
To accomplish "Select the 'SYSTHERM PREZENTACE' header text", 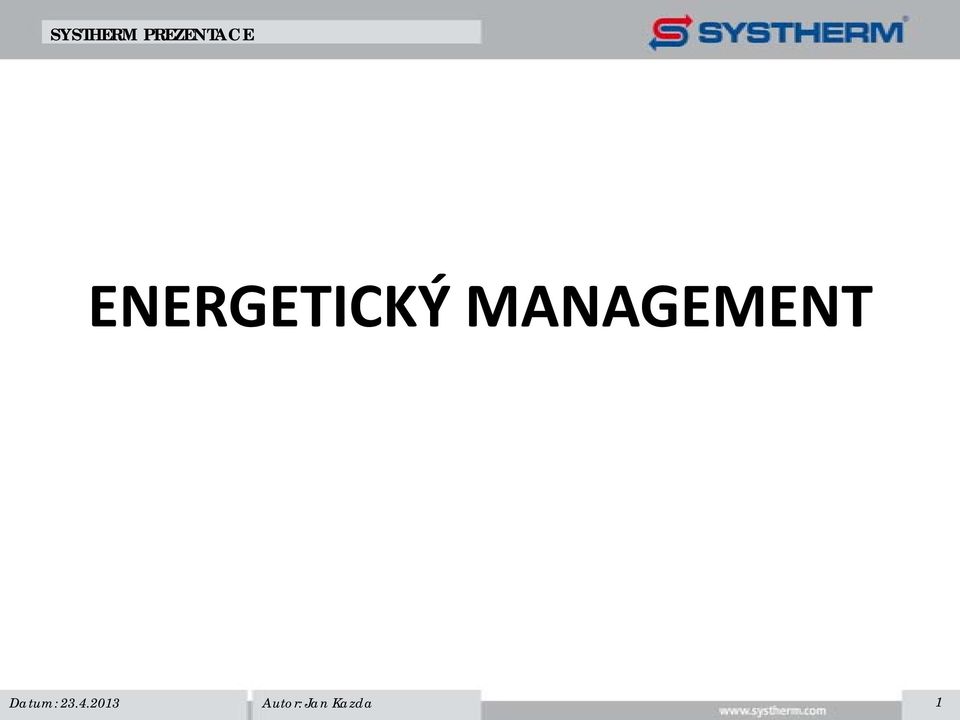I will pyautogui.click(x=152, y=34).
